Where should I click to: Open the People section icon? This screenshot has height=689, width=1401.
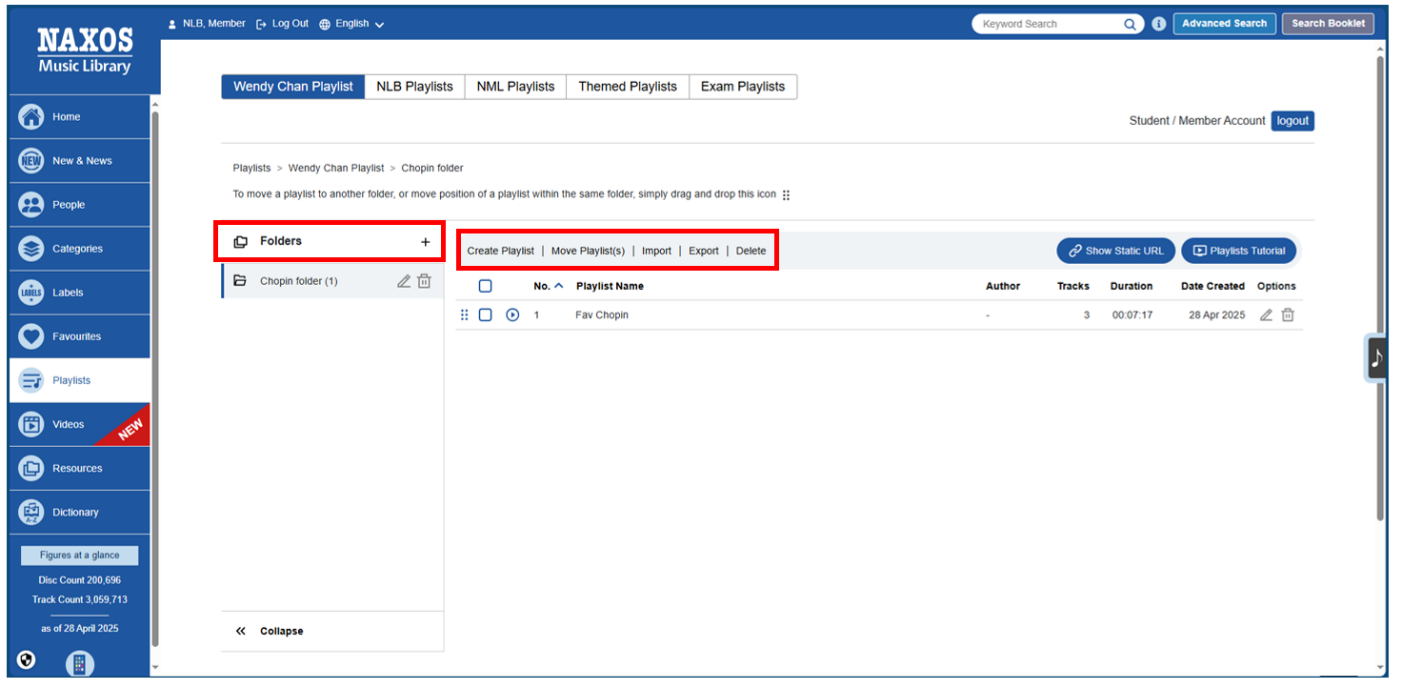tap(31, 205)
